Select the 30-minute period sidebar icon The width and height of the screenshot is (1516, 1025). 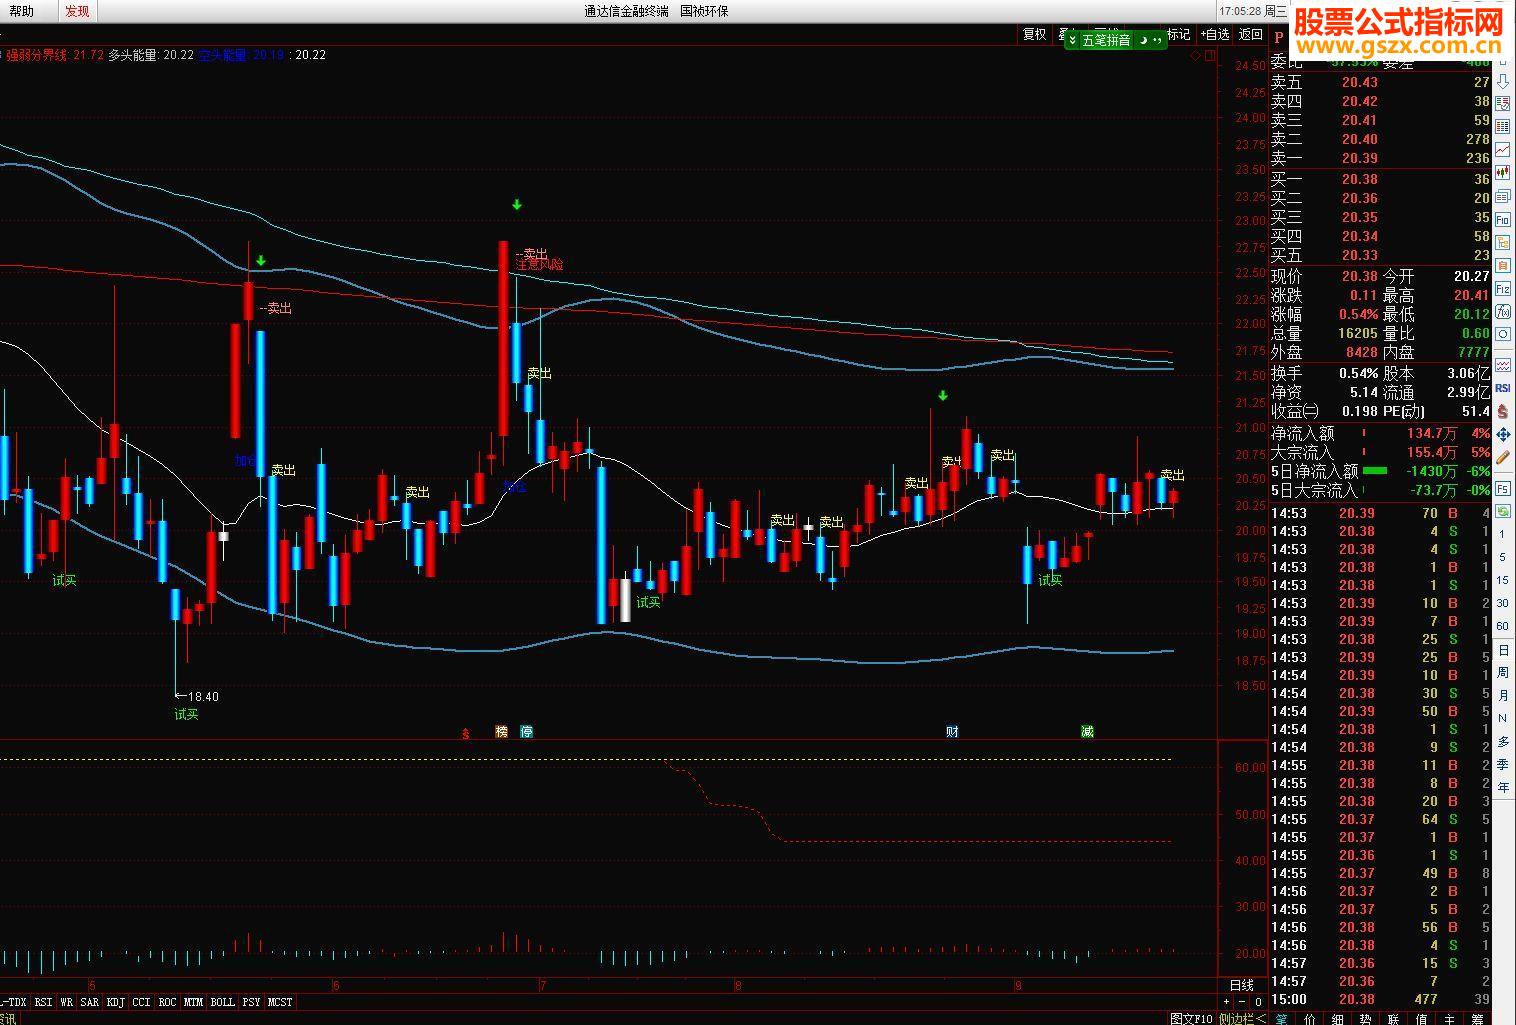point(1503,603)
